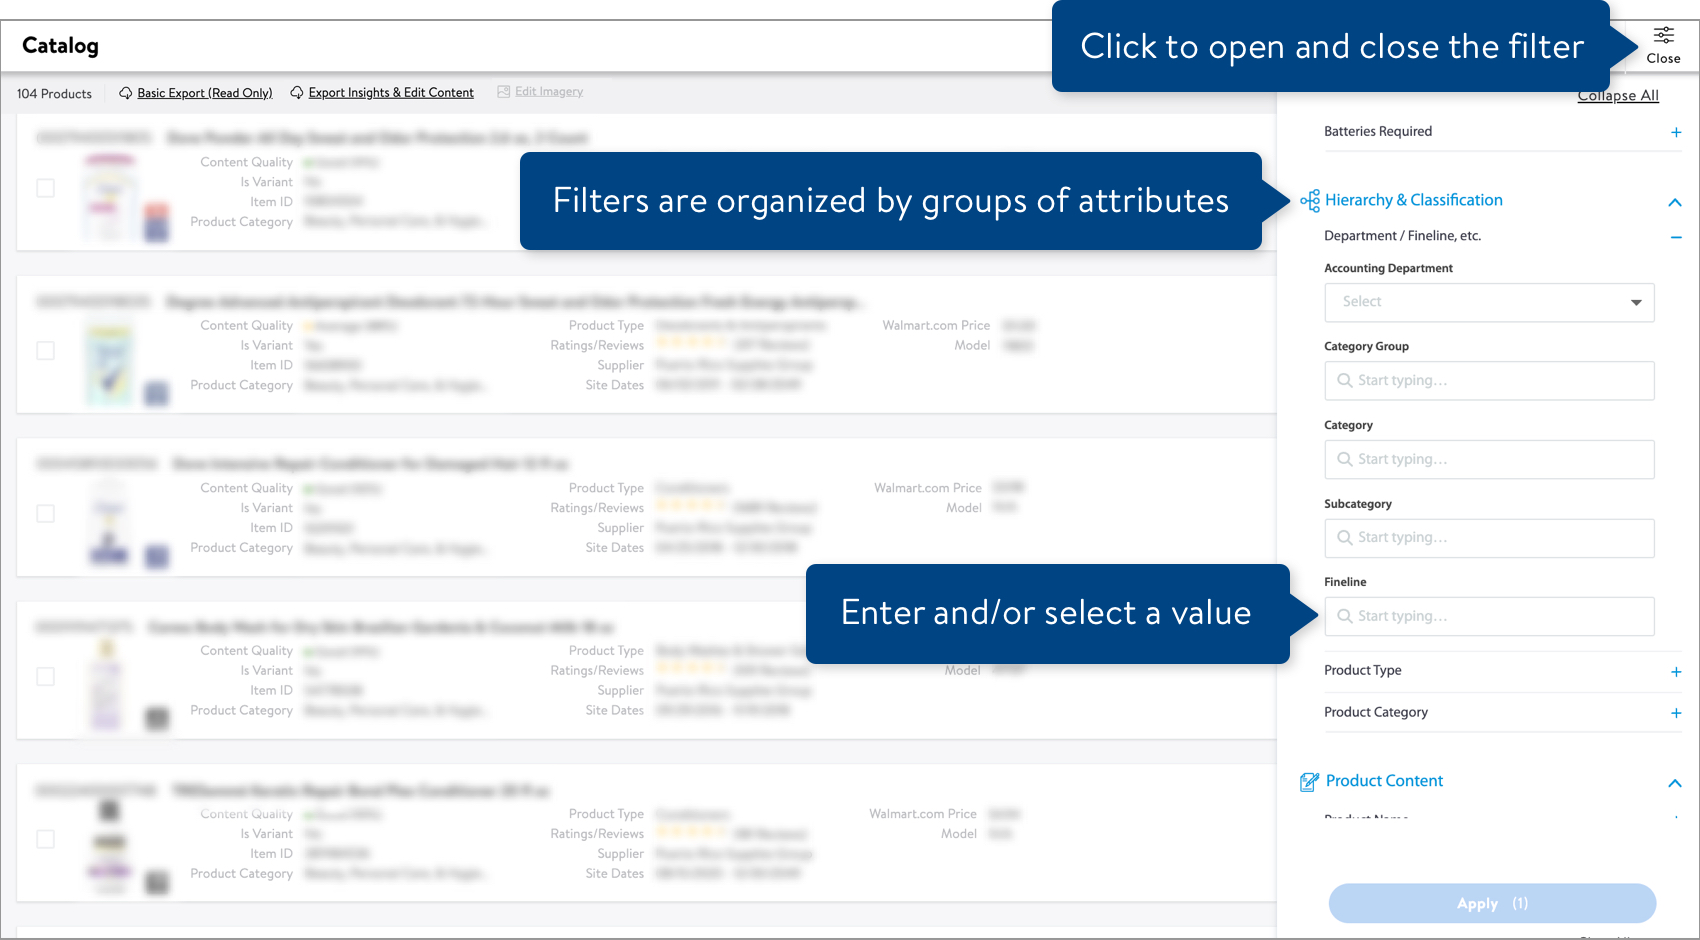Image resolution: width=1700 pixels, height=940 pixels.
Task: Collapse the Product Content group
Action: [x=1675, y=783]
